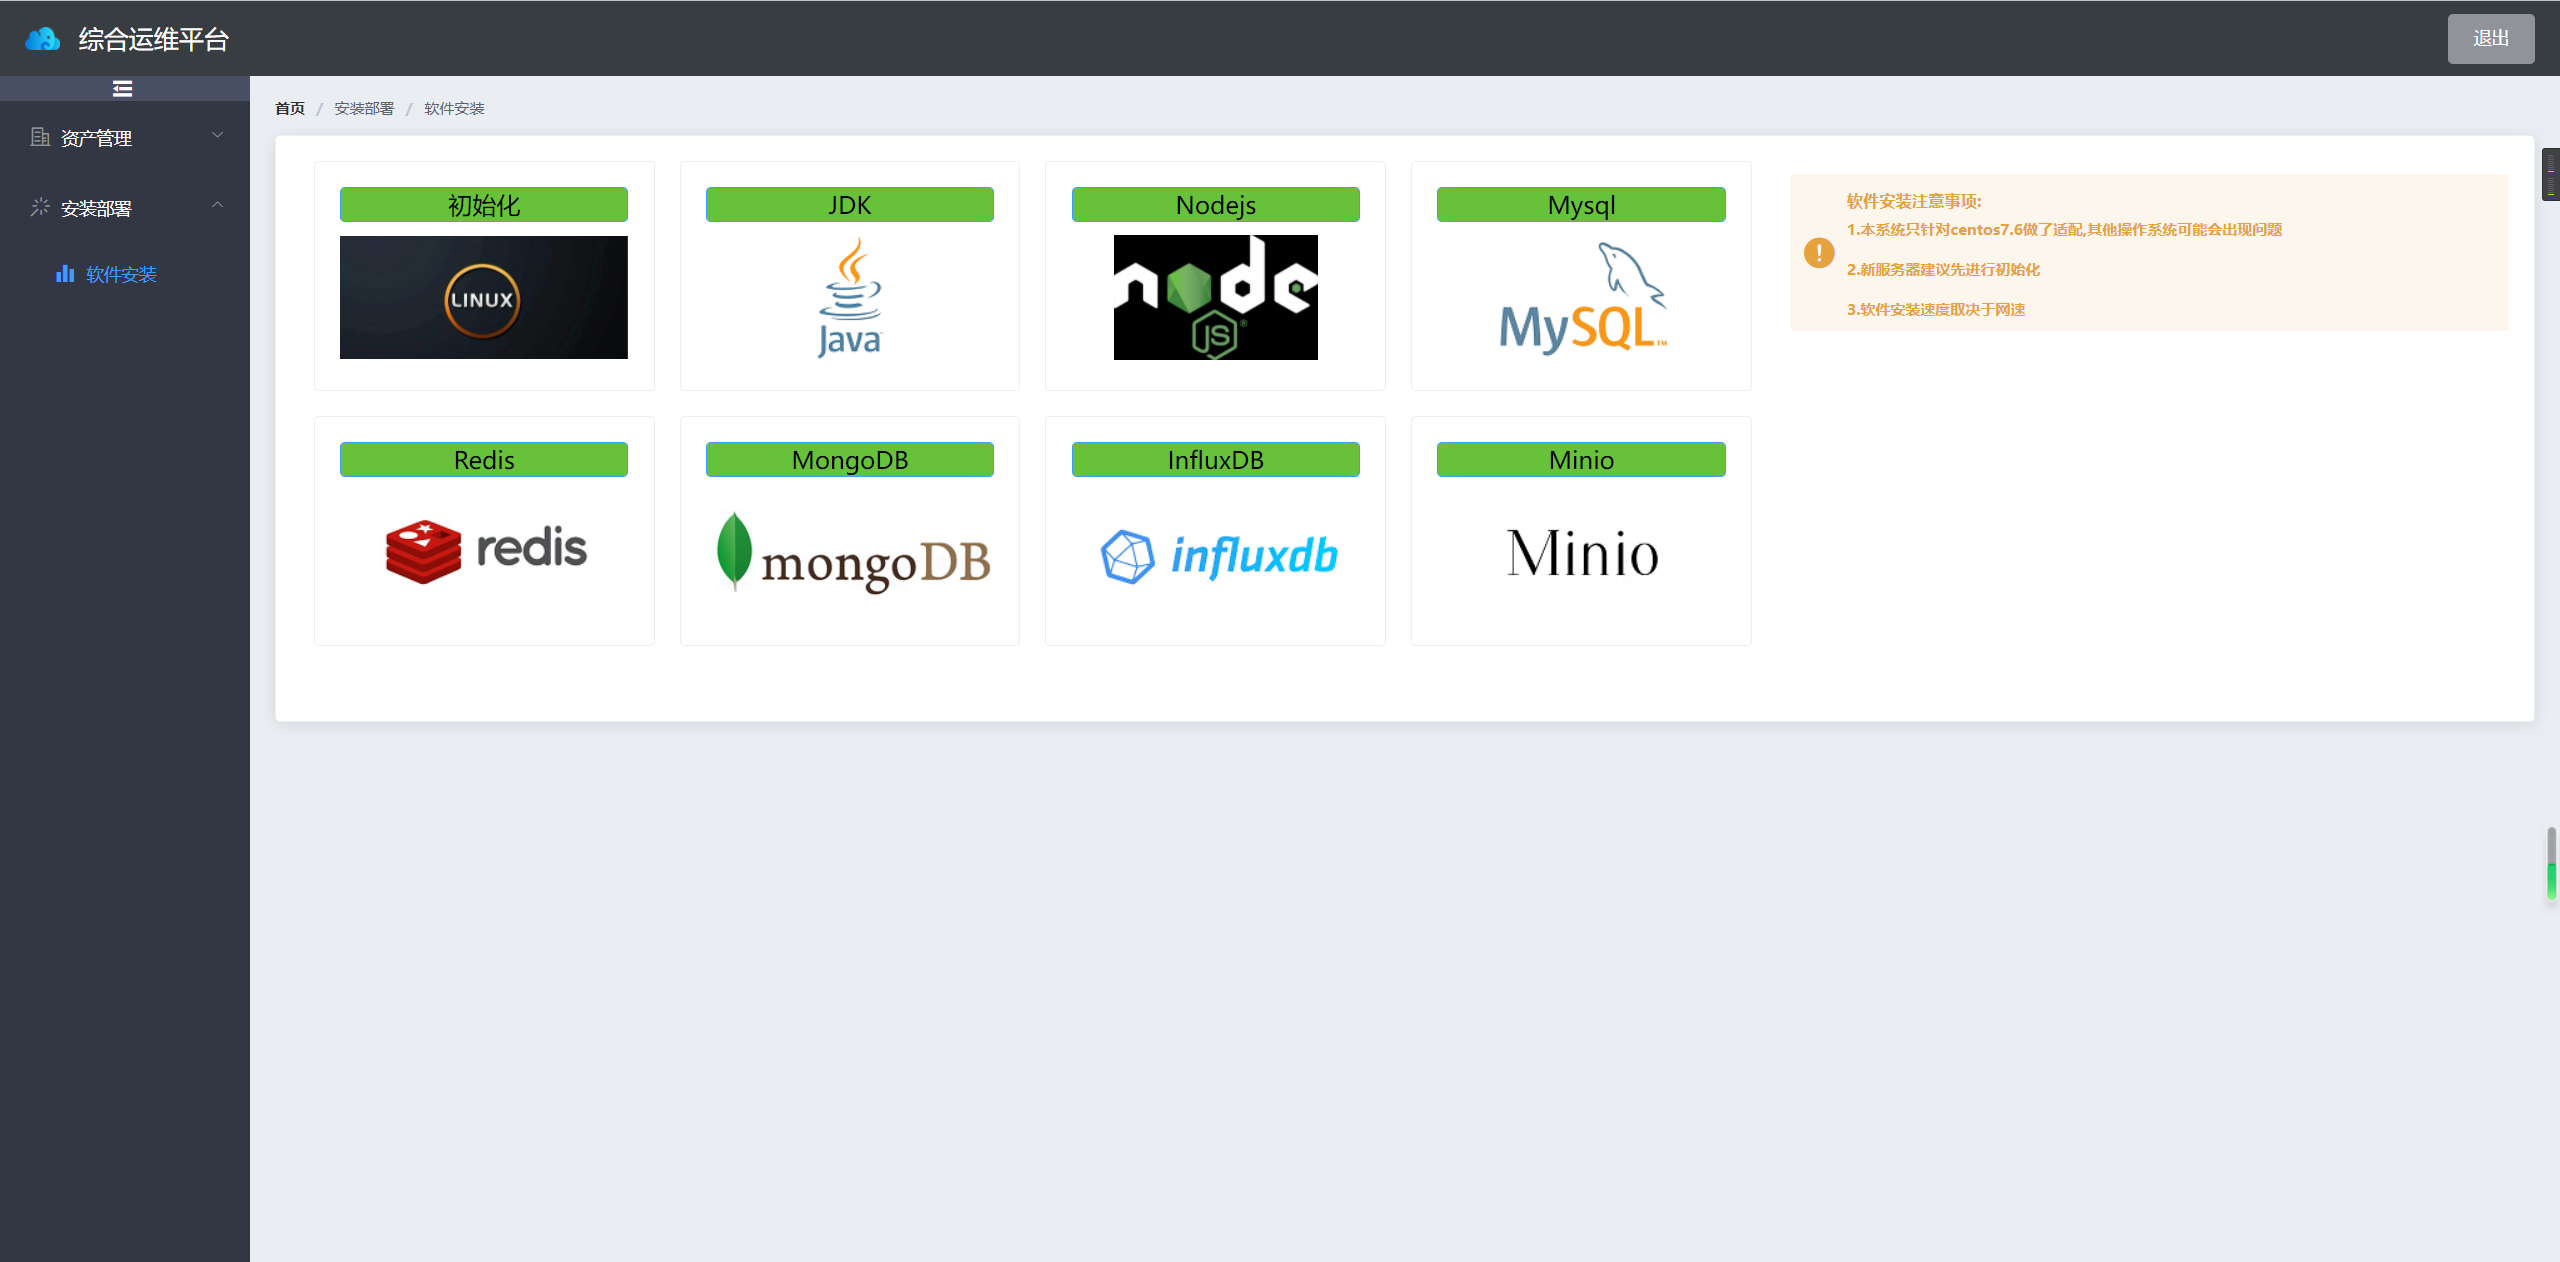
Task: Select the bar chart icon next to 软件安装
Action: tap(66, 273)
